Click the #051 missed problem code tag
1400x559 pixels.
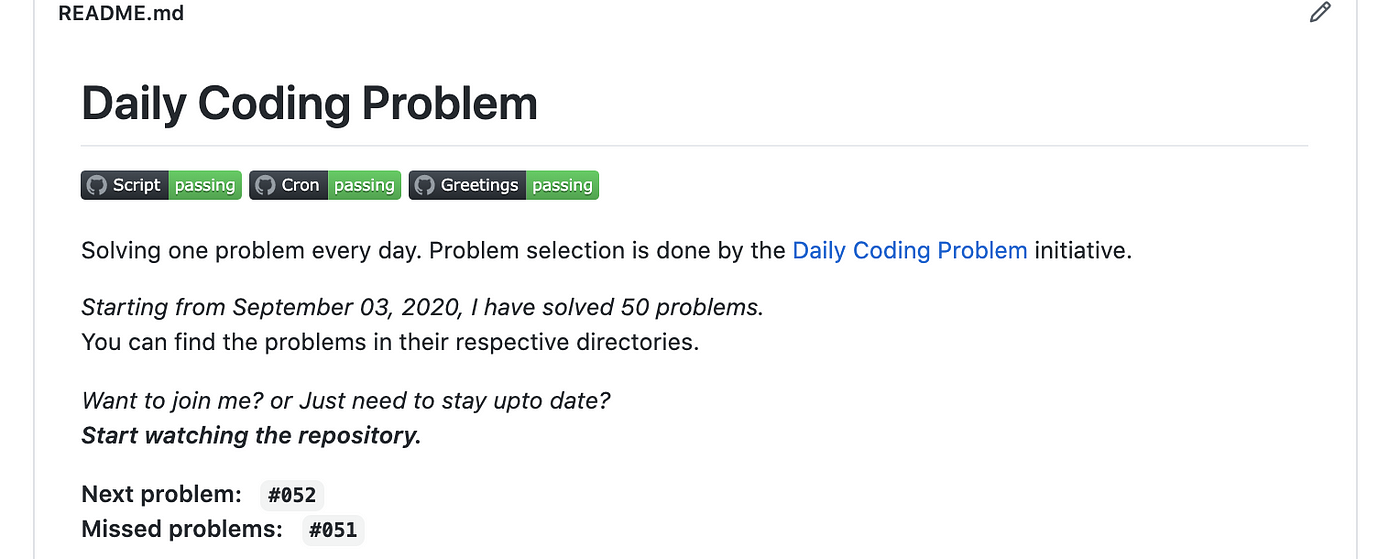tap(333, 530)
